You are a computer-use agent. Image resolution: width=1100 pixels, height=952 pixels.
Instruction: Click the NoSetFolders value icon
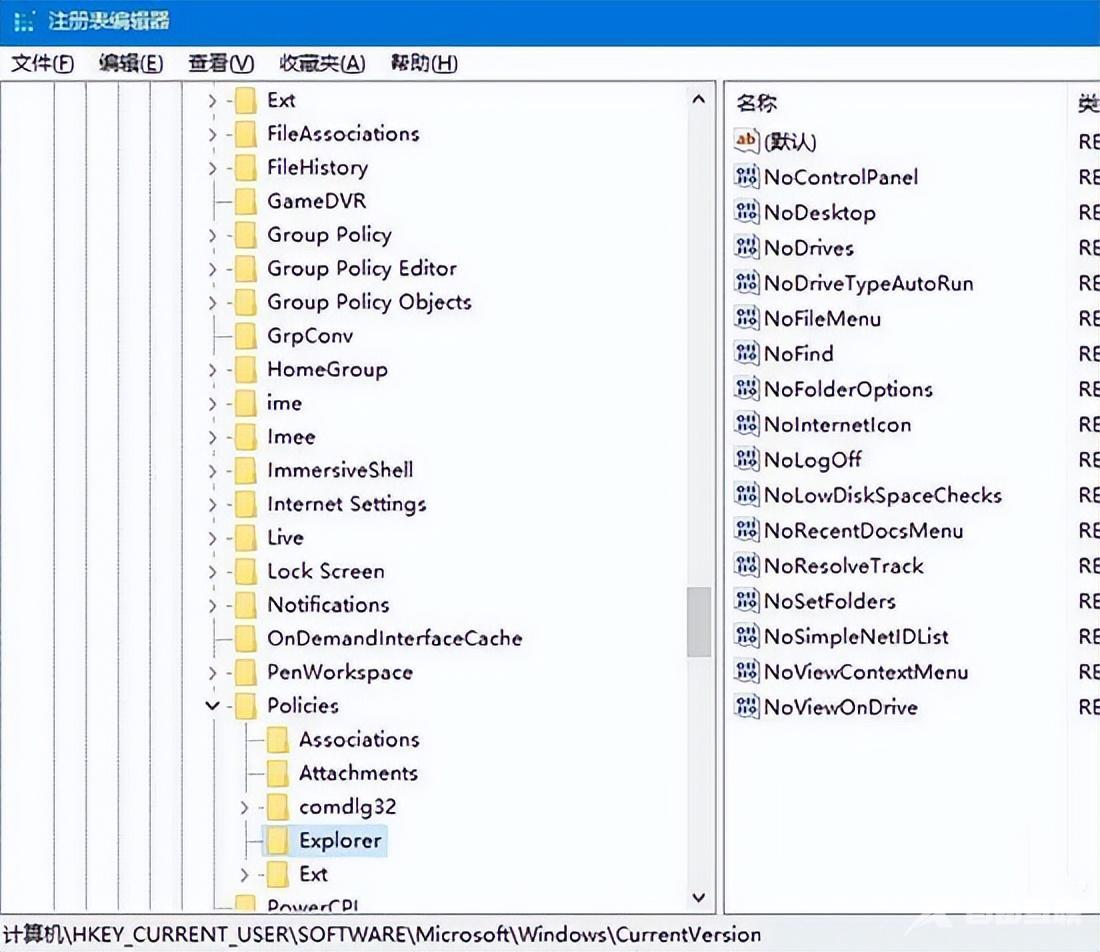pos(746,601)
